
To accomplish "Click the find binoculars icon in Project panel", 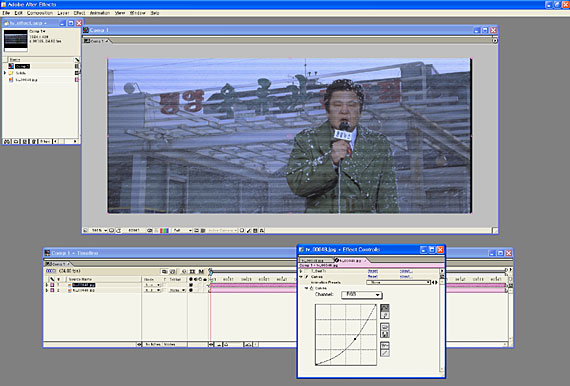I will [x=7, y=141].
